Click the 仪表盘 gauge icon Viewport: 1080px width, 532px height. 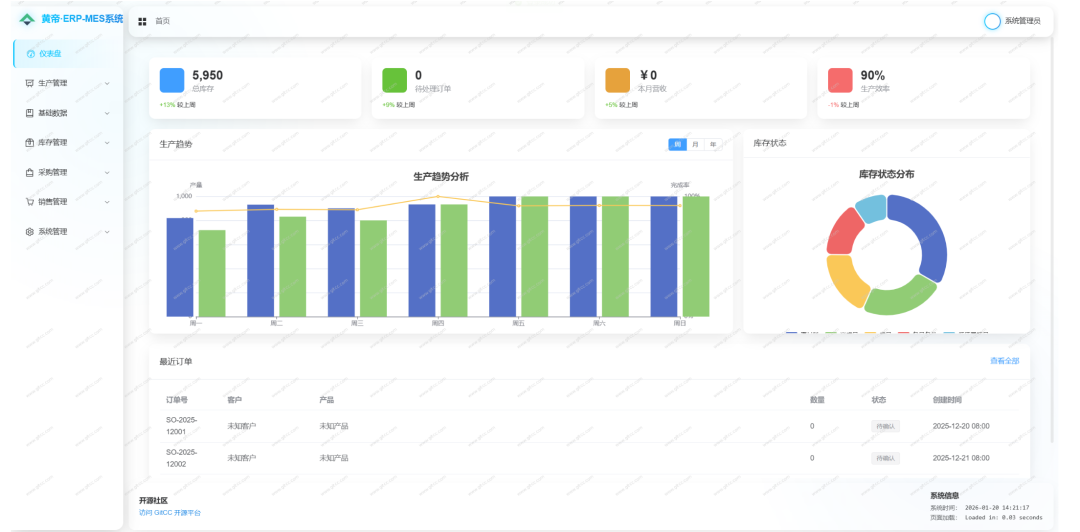coord(31,54)
